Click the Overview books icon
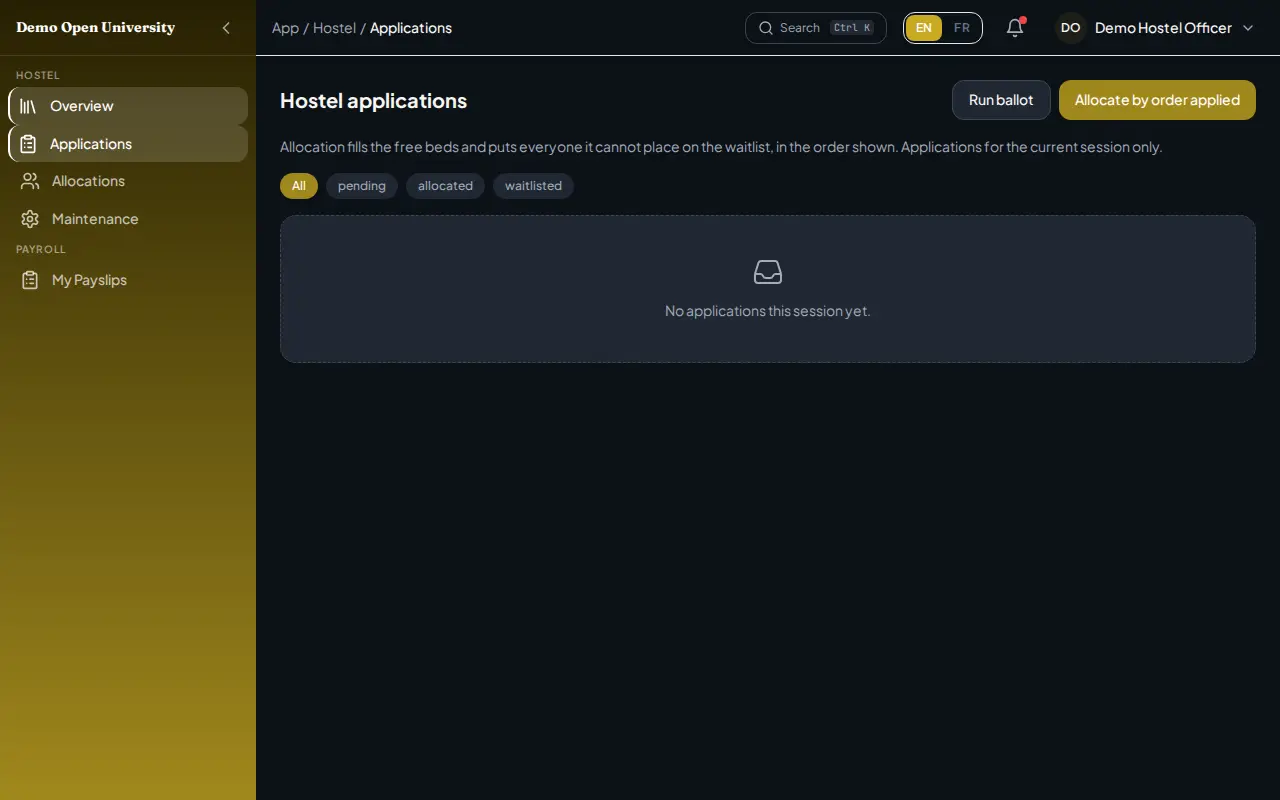 tap(28, 106)
